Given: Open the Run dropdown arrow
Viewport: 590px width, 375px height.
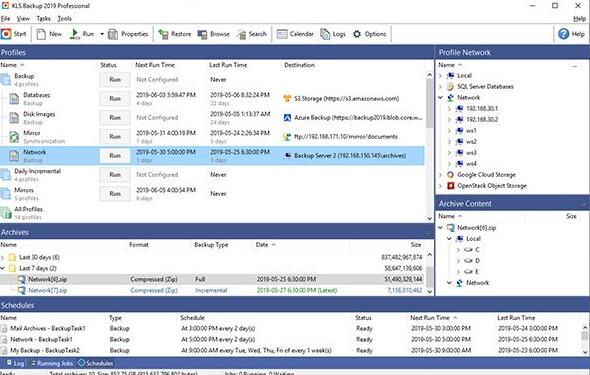Looking at the screenshot, I should tap(102, 34).
